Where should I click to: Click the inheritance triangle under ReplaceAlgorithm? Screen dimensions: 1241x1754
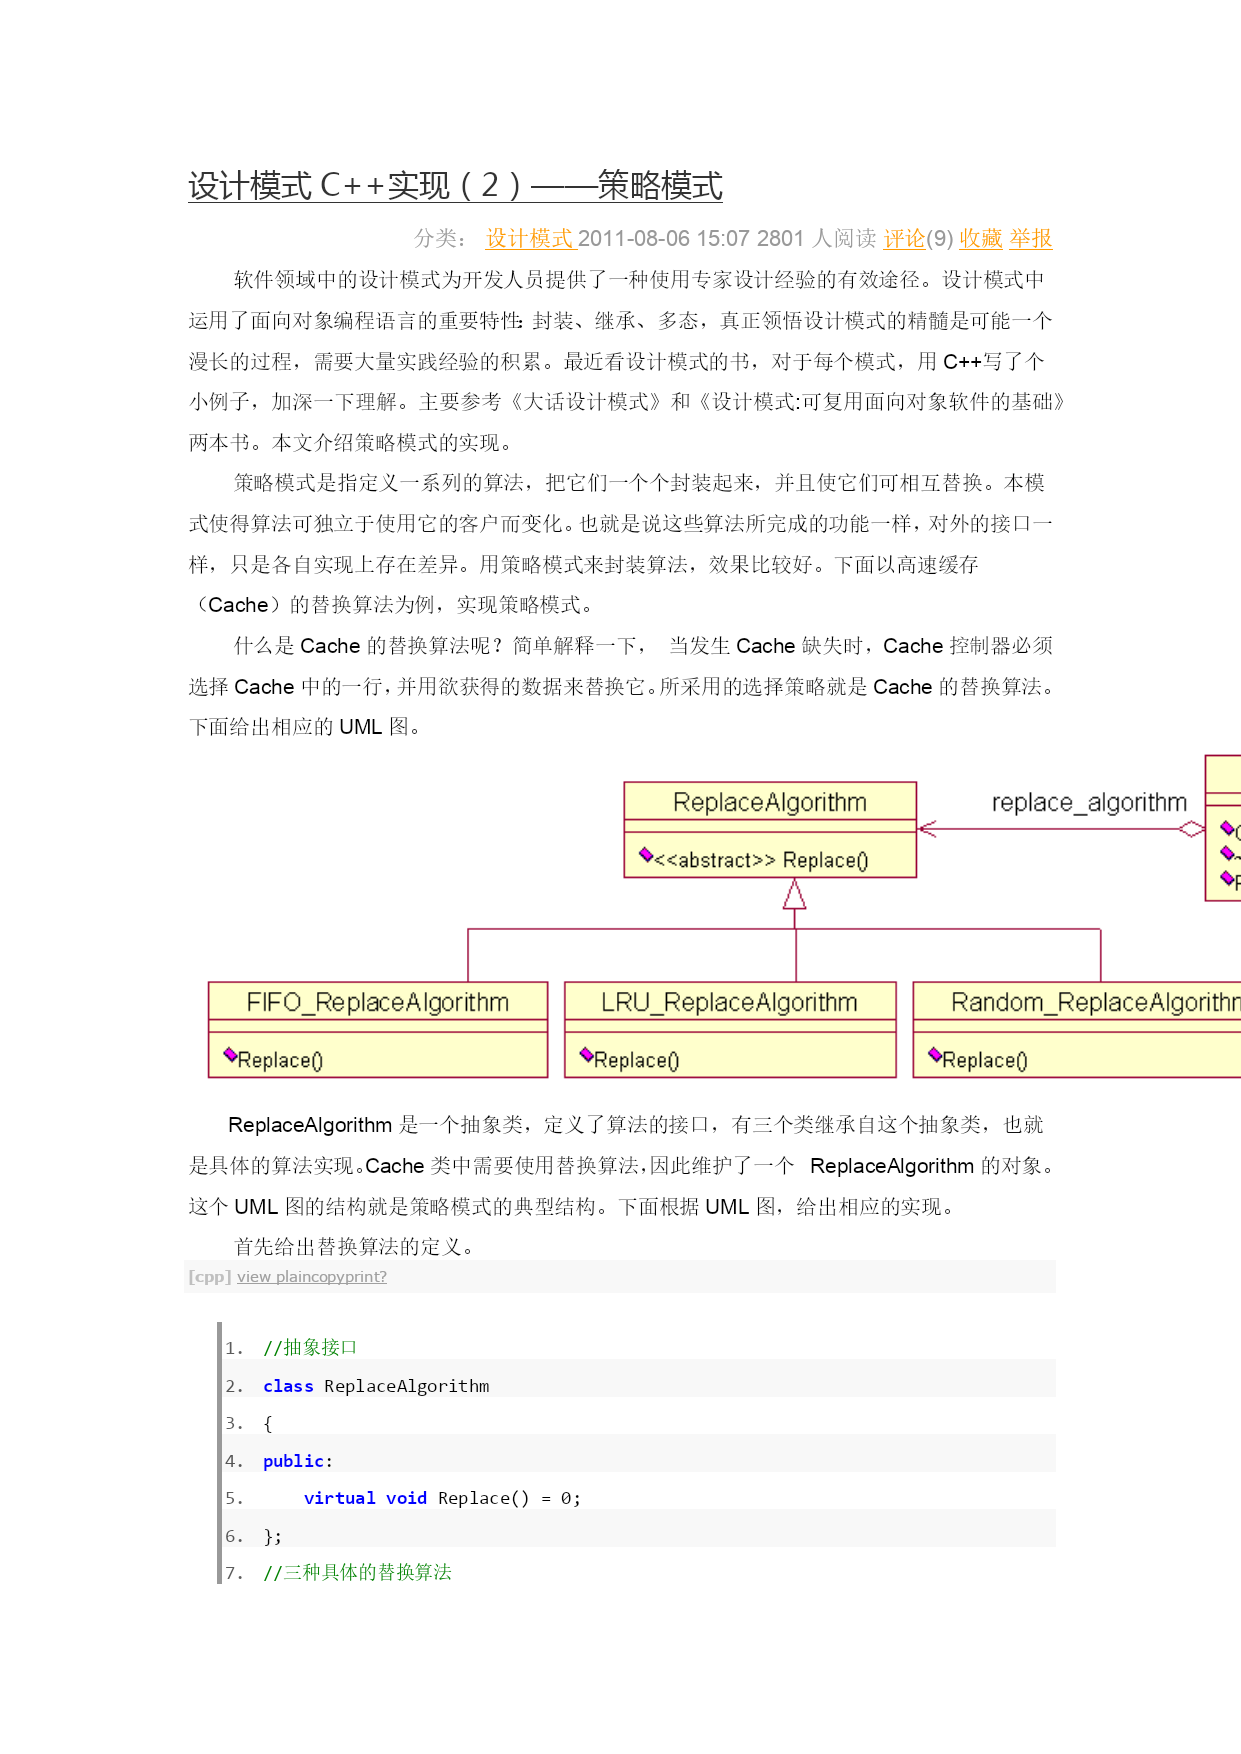pos(795,894)
